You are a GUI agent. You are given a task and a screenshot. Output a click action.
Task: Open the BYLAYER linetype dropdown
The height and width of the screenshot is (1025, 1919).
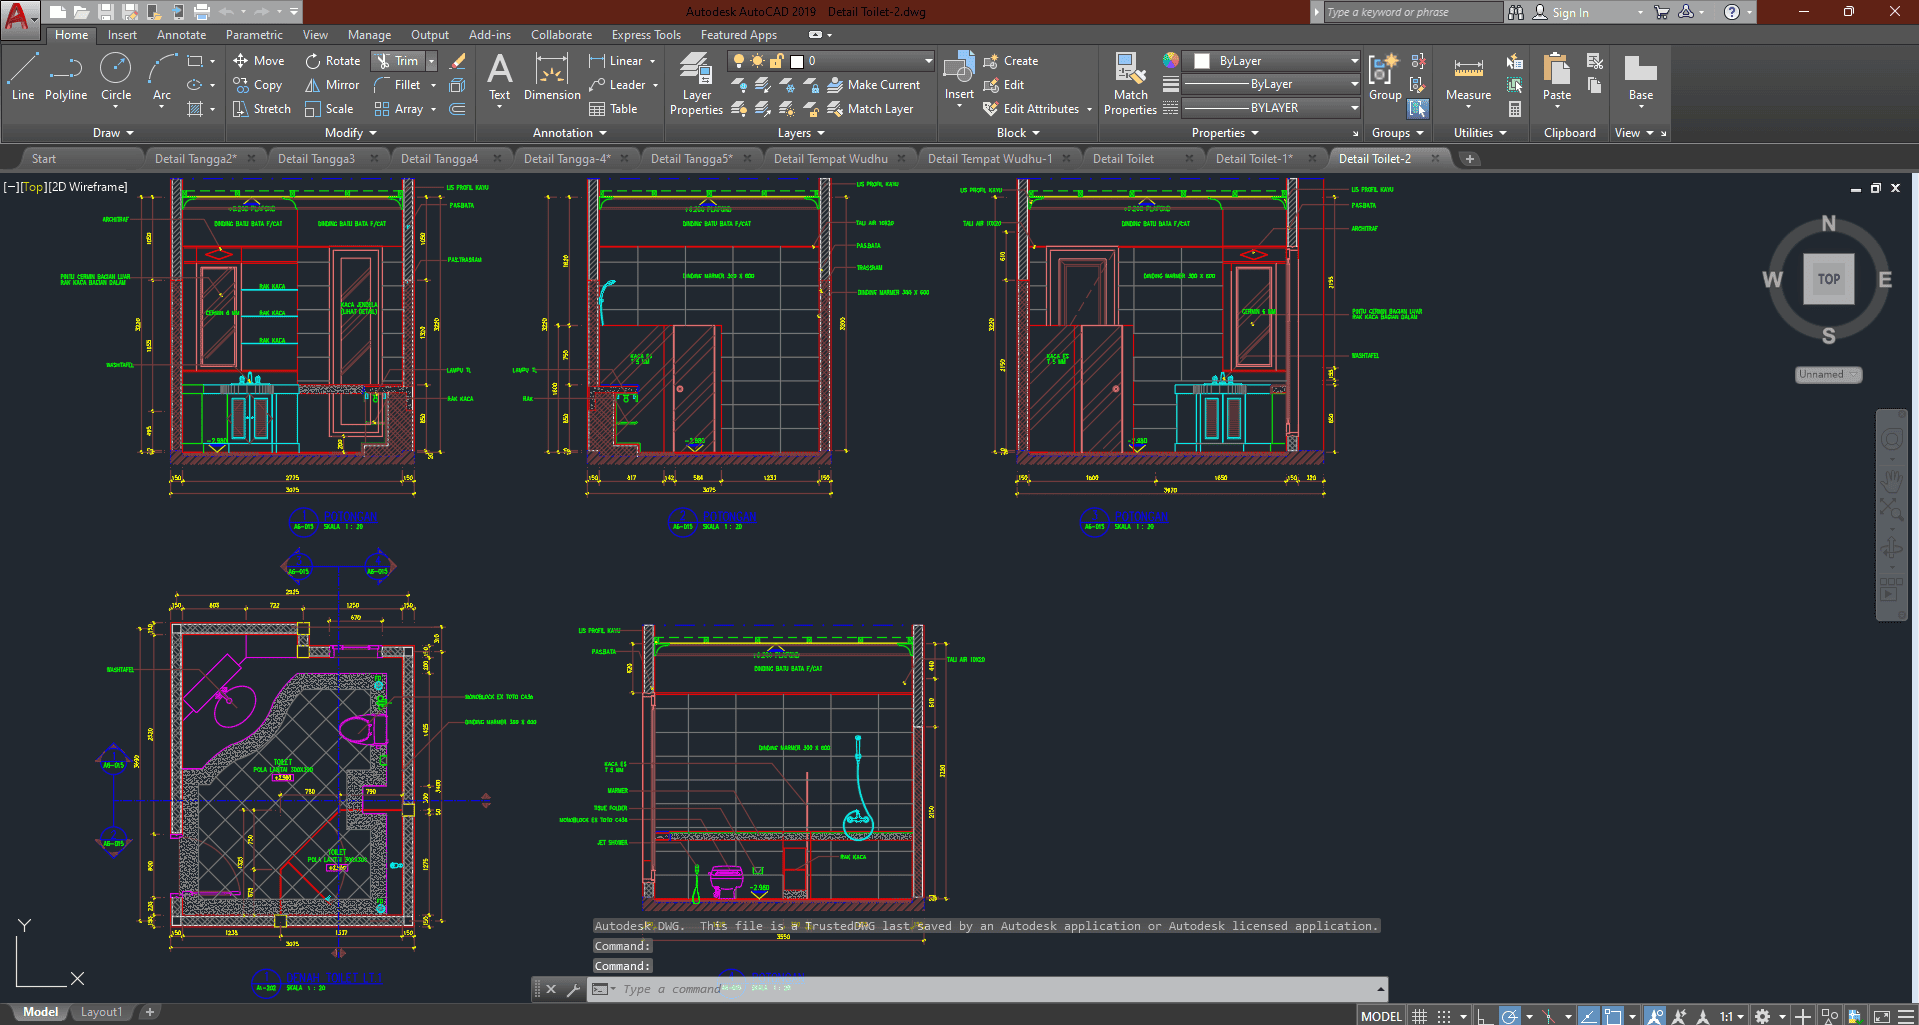click(x=1270, y=108)
